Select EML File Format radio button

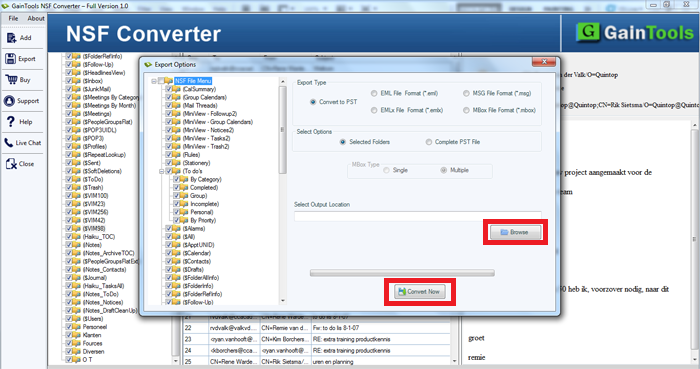click(x=374, y=93)
